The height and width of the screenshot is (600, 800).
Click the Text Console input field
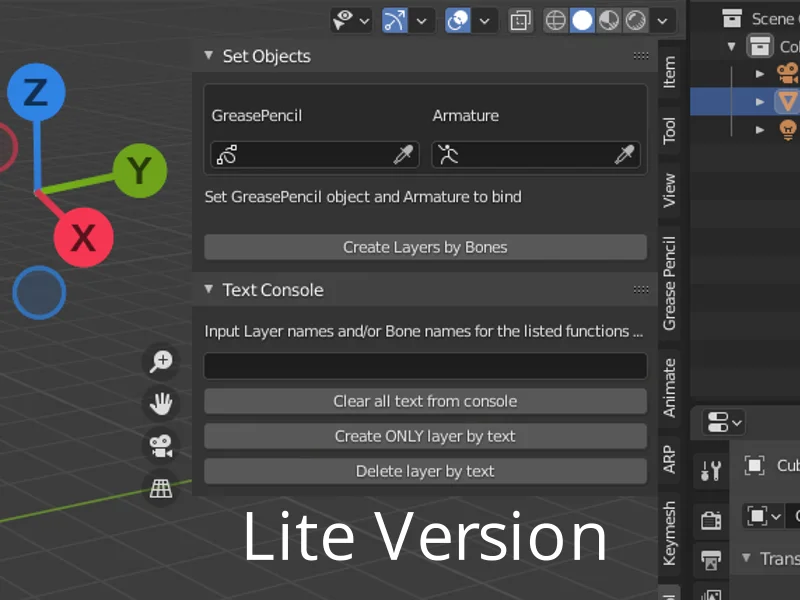tap(425, 366)
